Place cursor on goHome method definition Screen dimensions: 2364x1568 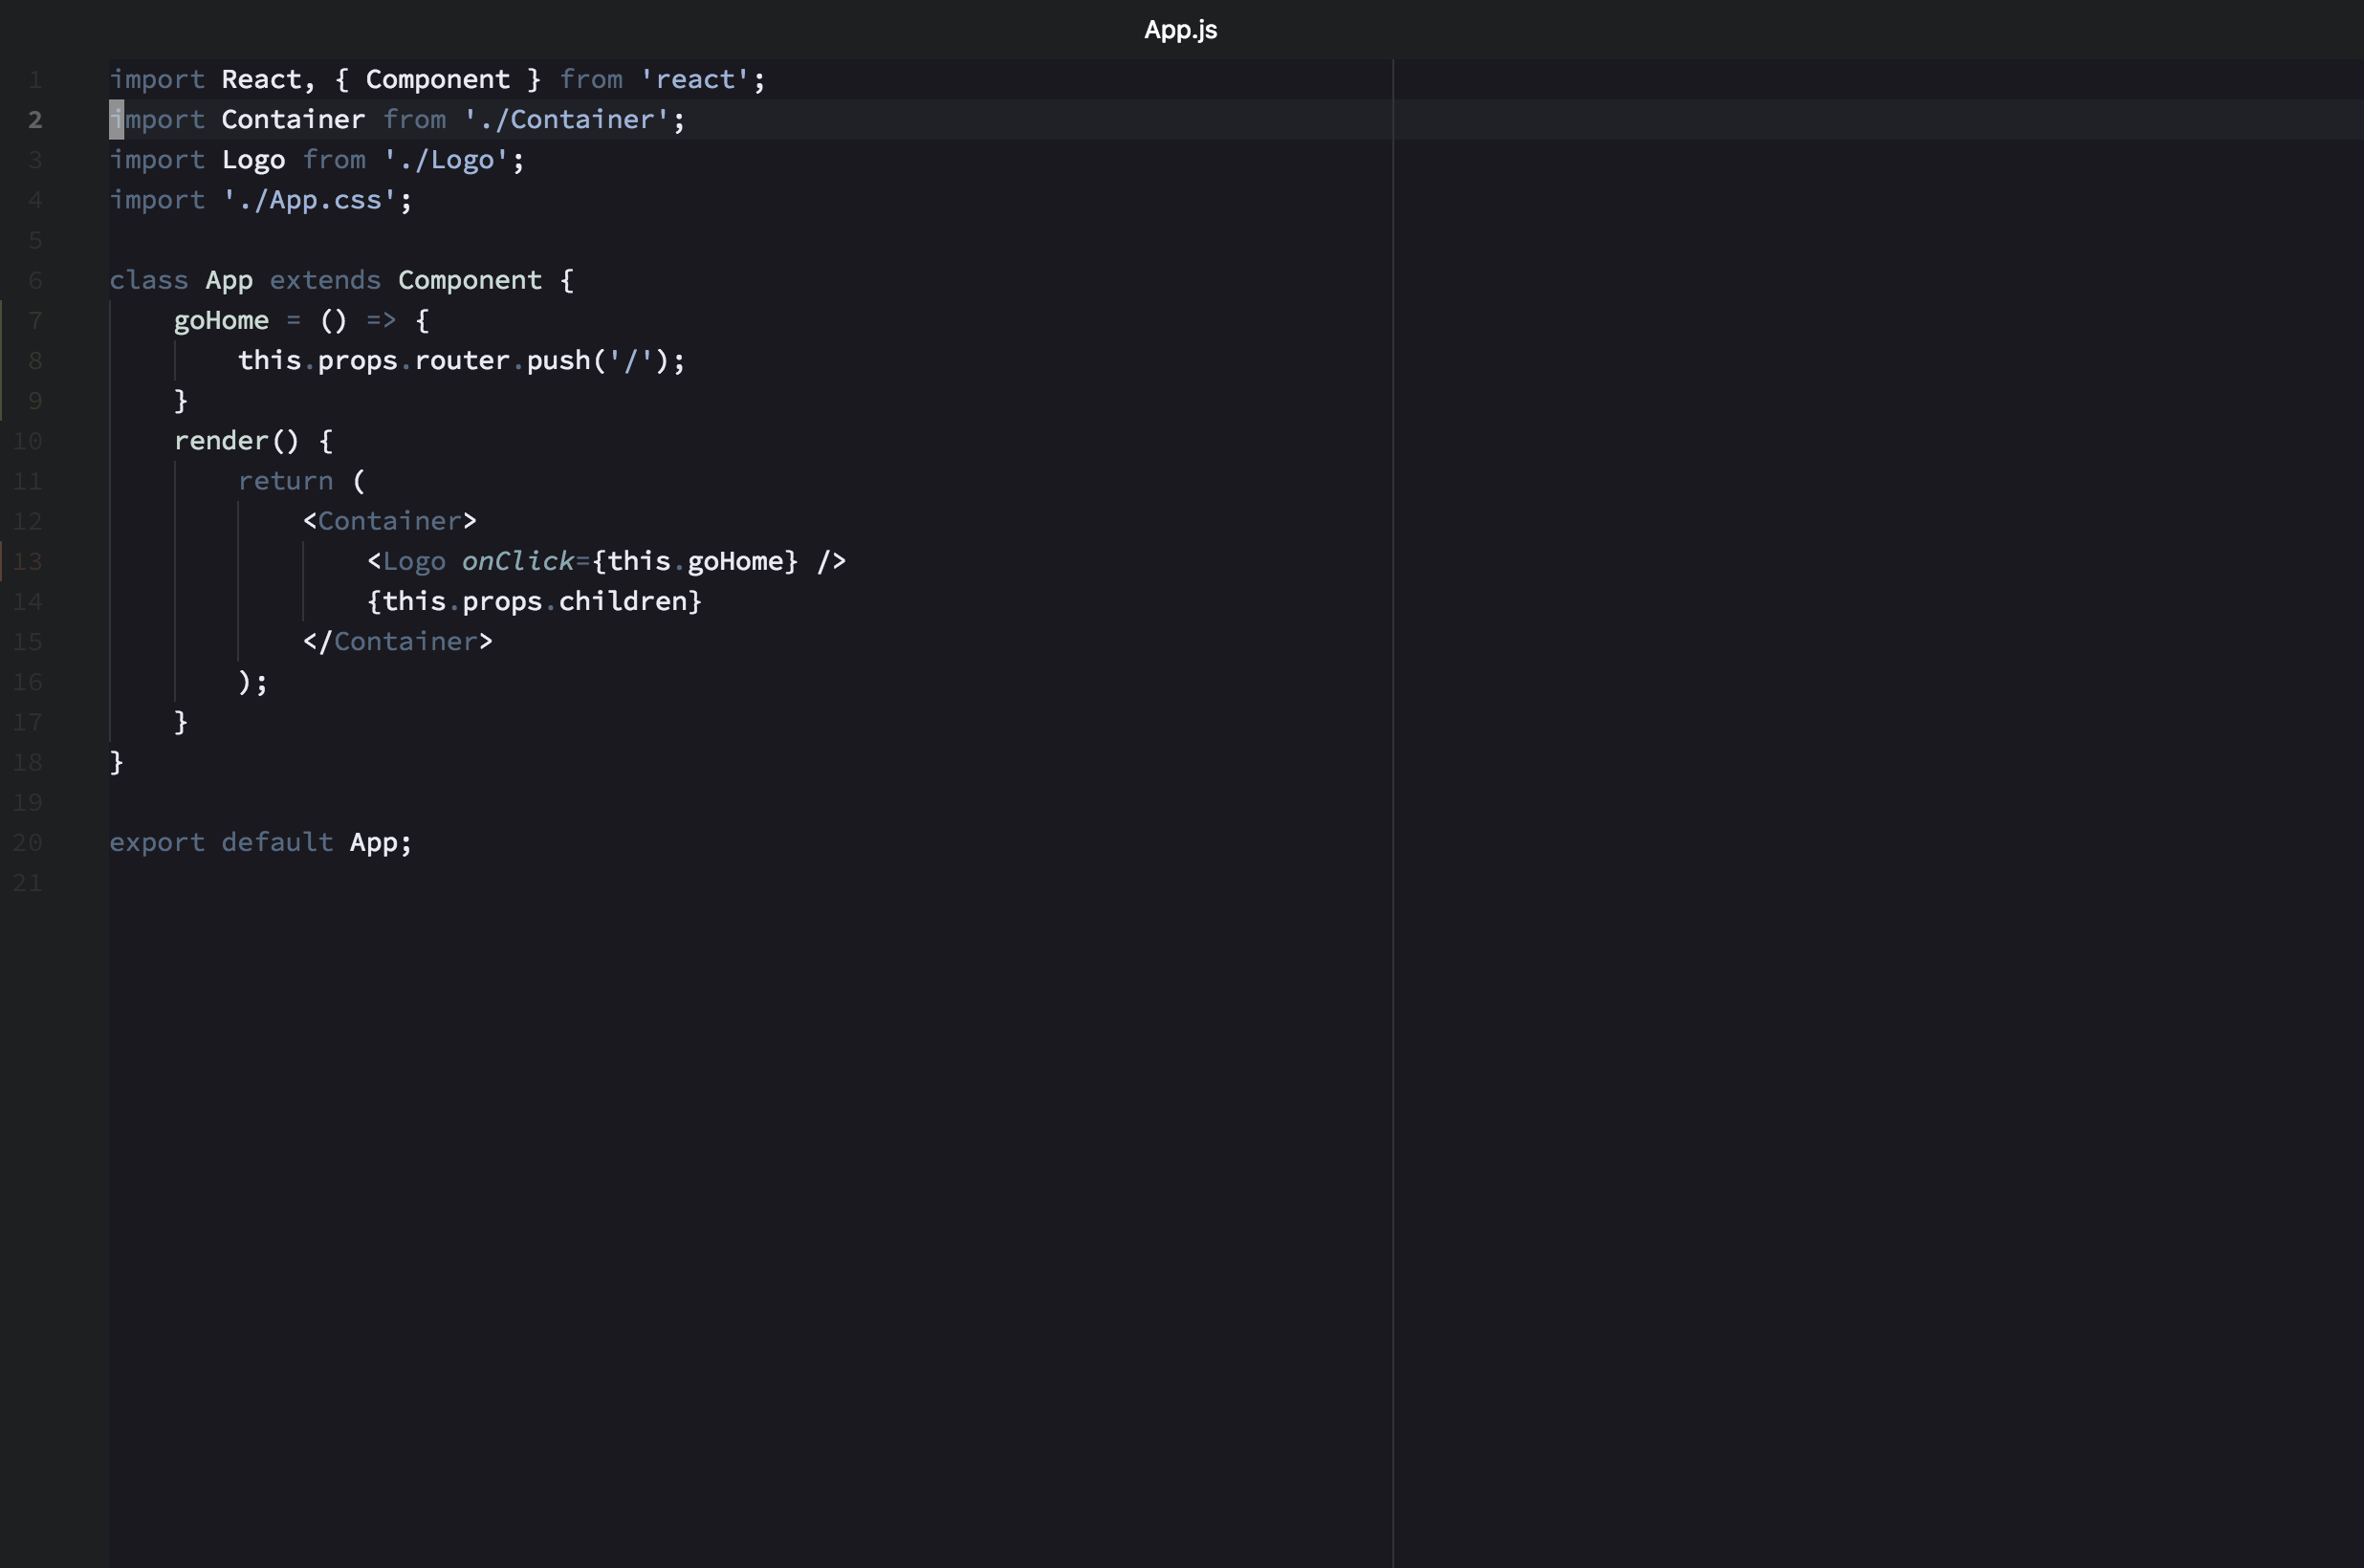click(221, 321)
